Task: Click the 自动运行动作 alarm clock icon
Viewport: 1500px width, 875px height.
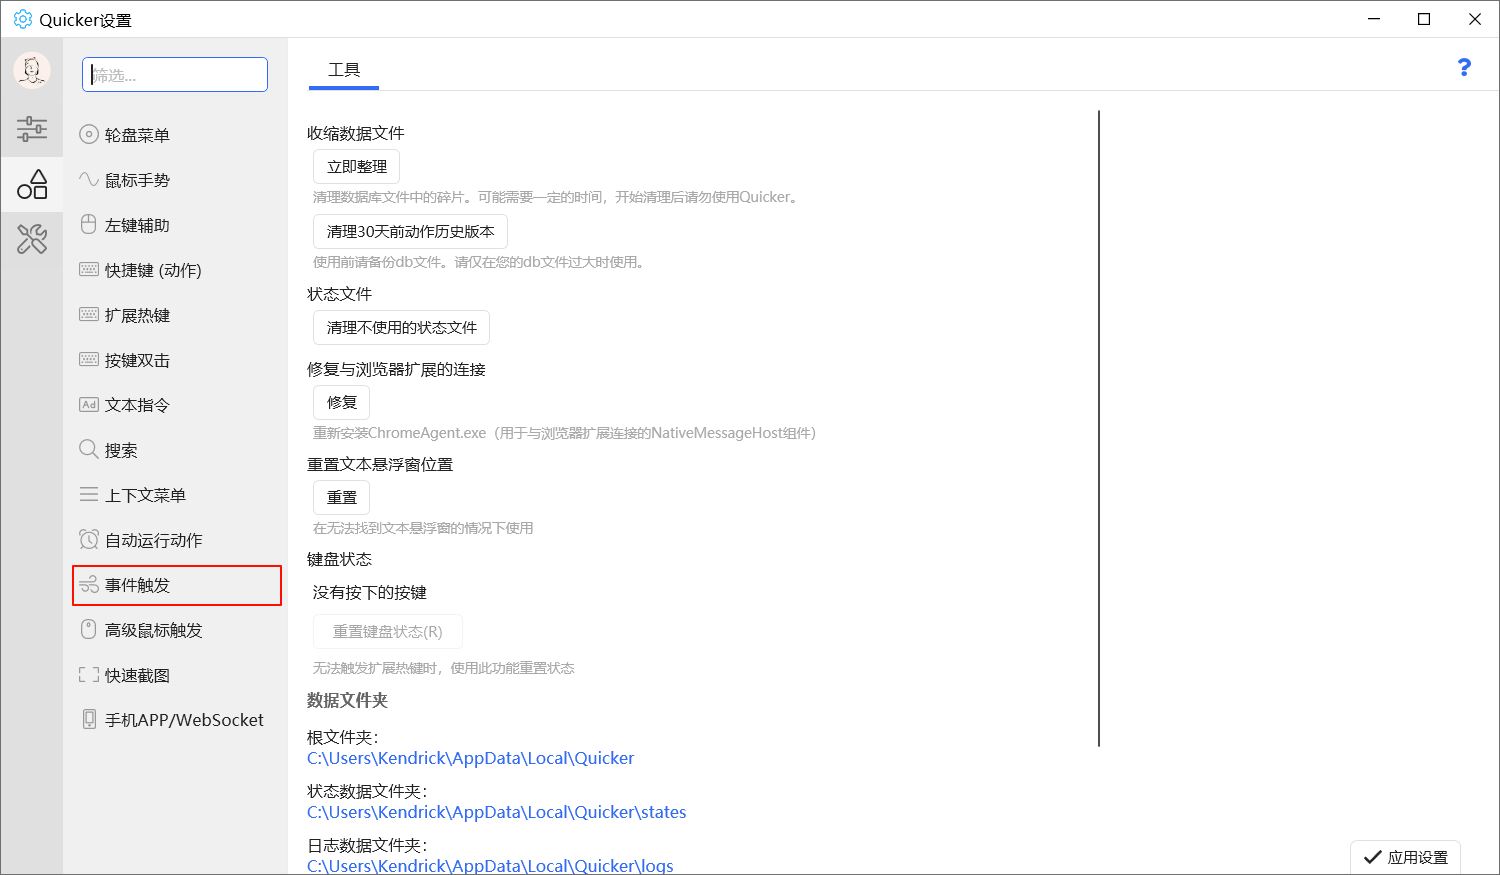Action: point(89,539)
